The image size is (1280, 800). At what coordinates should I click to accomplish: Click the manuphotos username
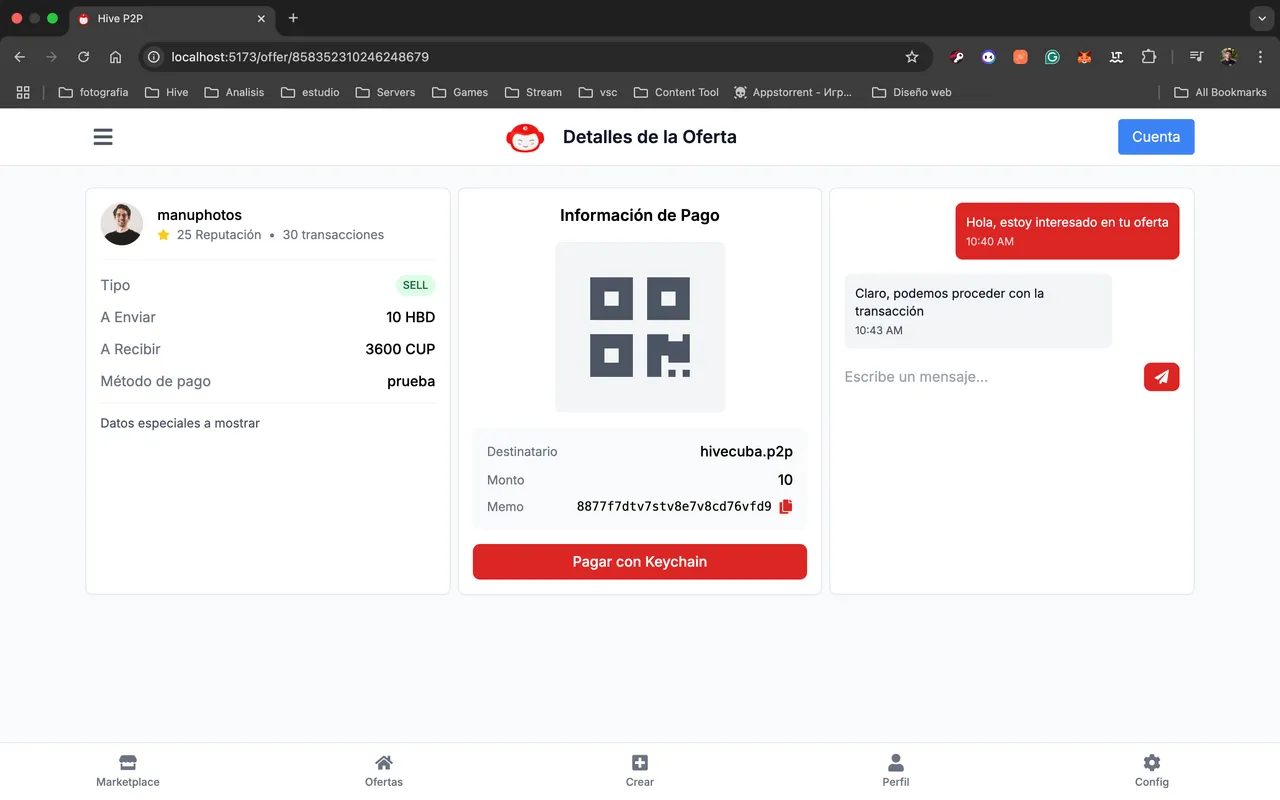(x=199, y=215)
